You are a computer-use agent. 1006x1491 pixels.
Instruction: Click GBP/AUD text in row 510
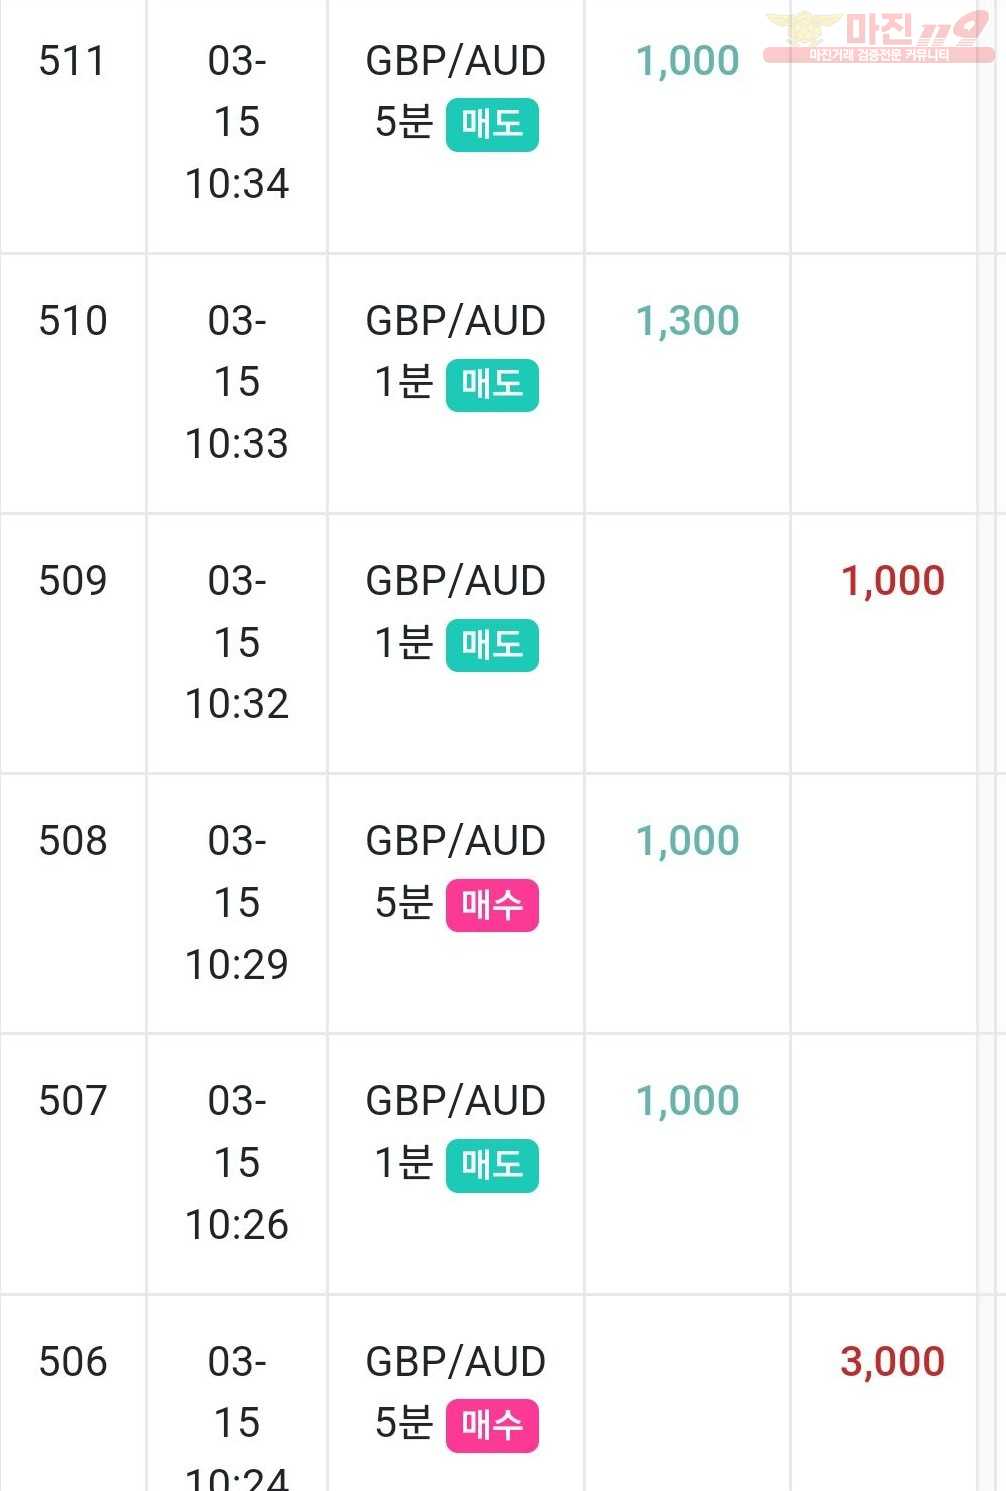pyautogui.click(x=456, y=321)
